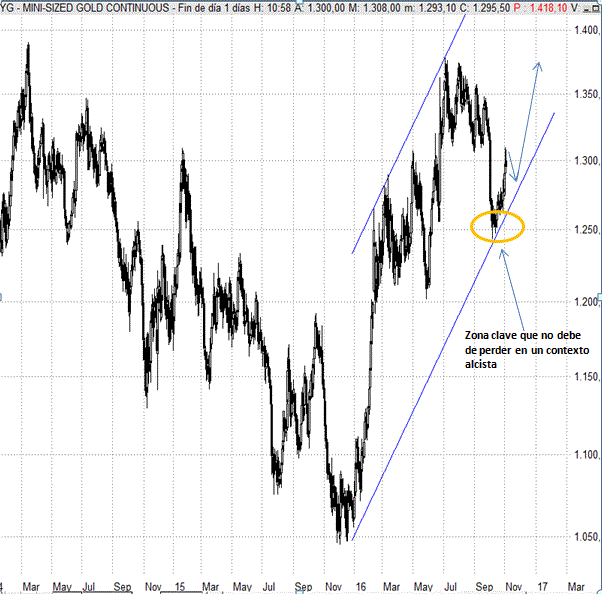Click the 1.300 price axis label
The height and width of the screenshot is (594, 602).
click(x=586, y=160)
